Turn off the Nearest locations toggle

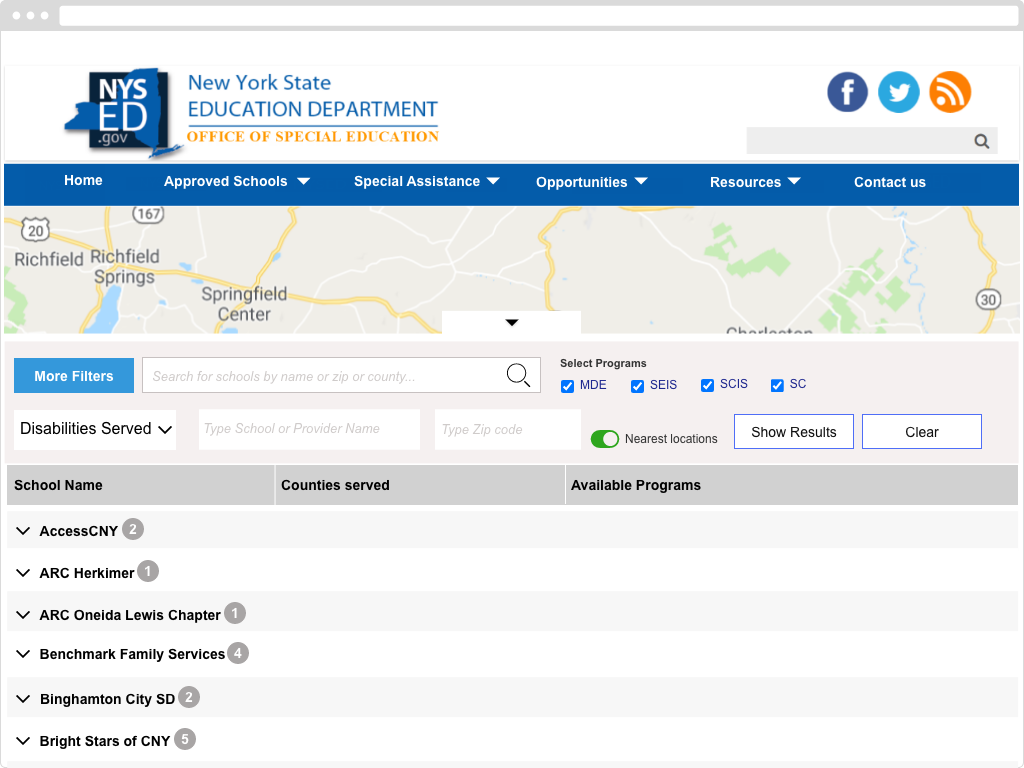(605, 439)
